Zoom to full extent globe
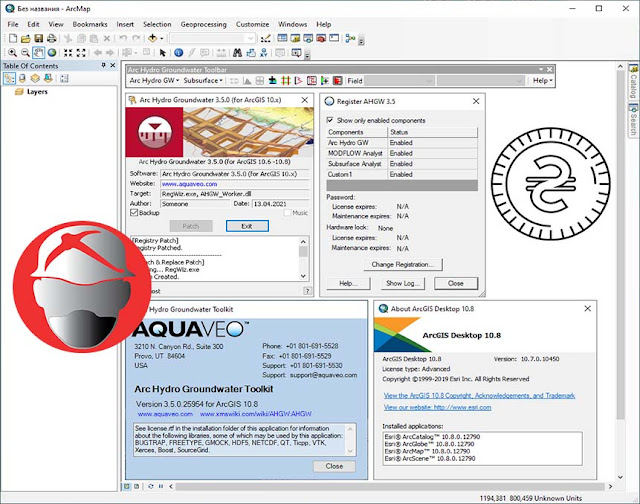The width and height of the screenshot is (640, 504). (52, 53)
